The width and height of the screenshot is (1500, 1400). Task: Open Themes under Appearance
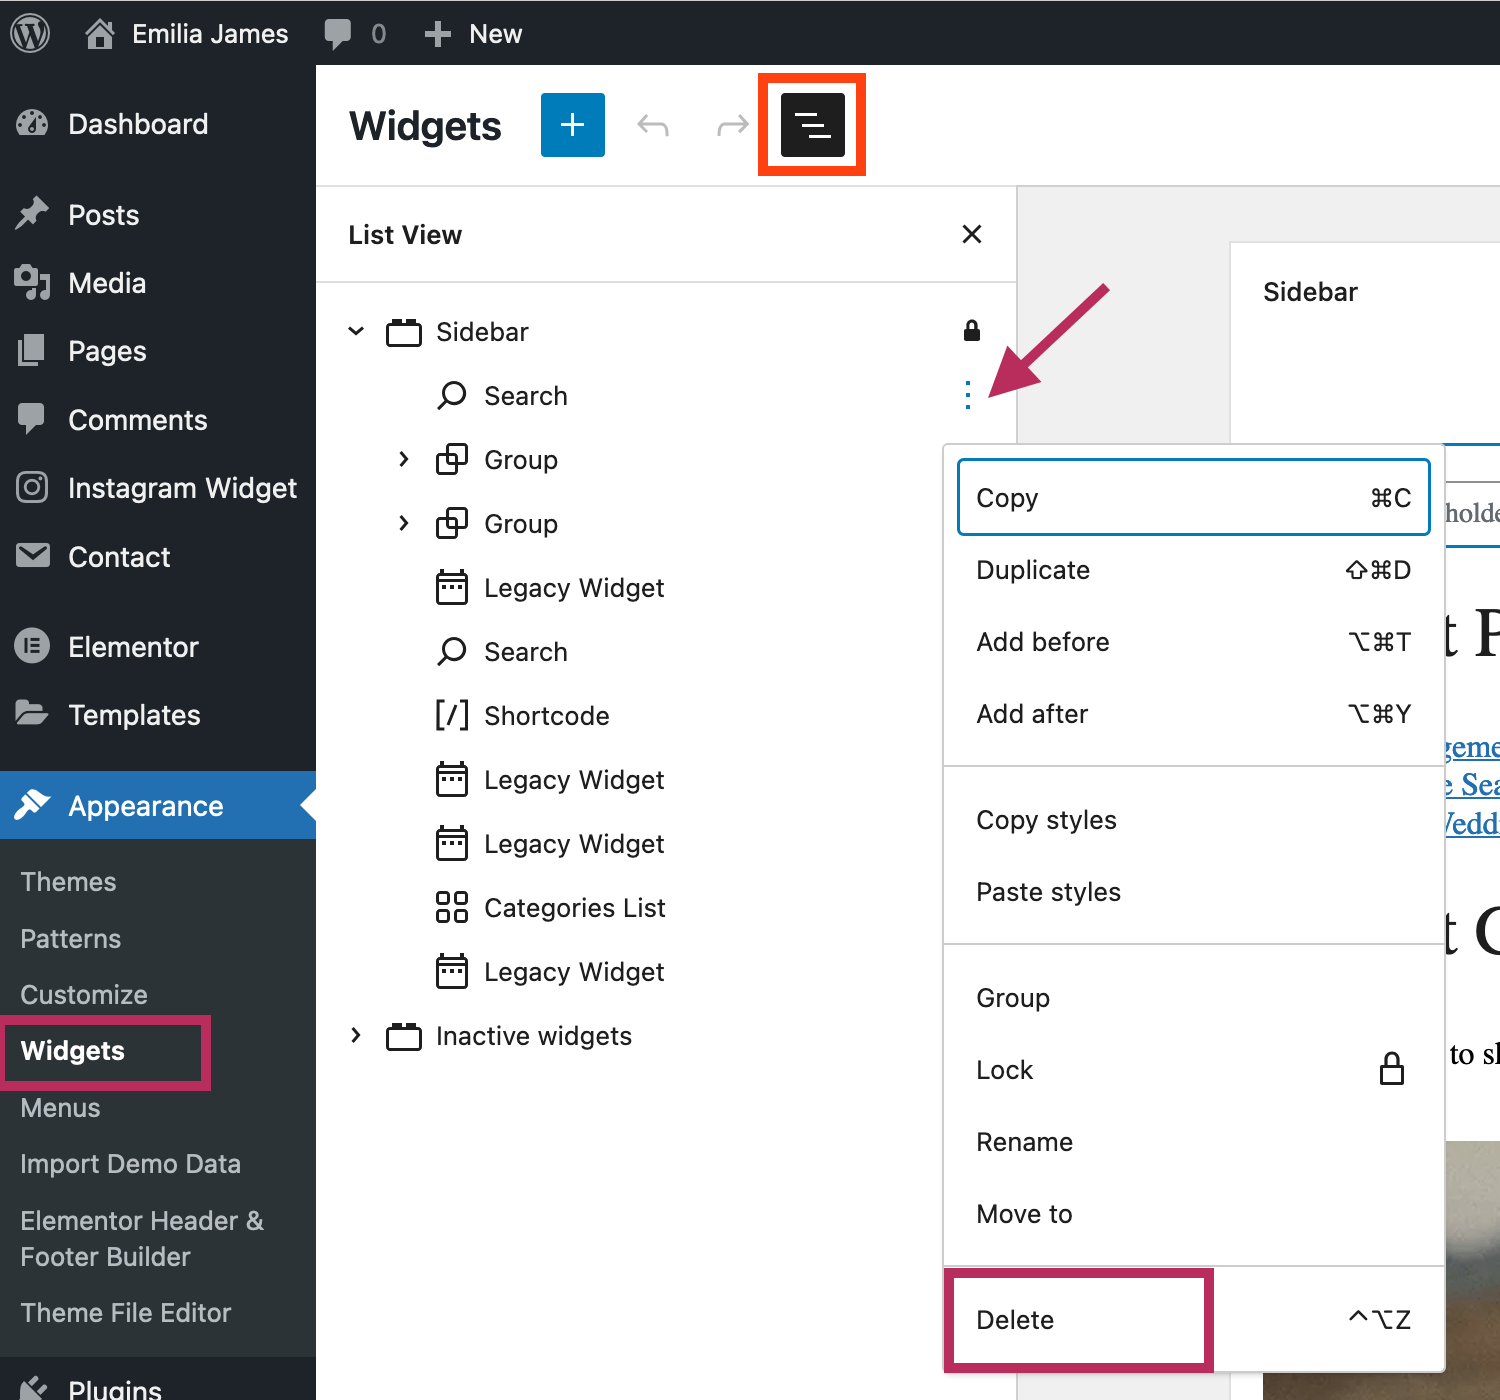tap(68, 882)
